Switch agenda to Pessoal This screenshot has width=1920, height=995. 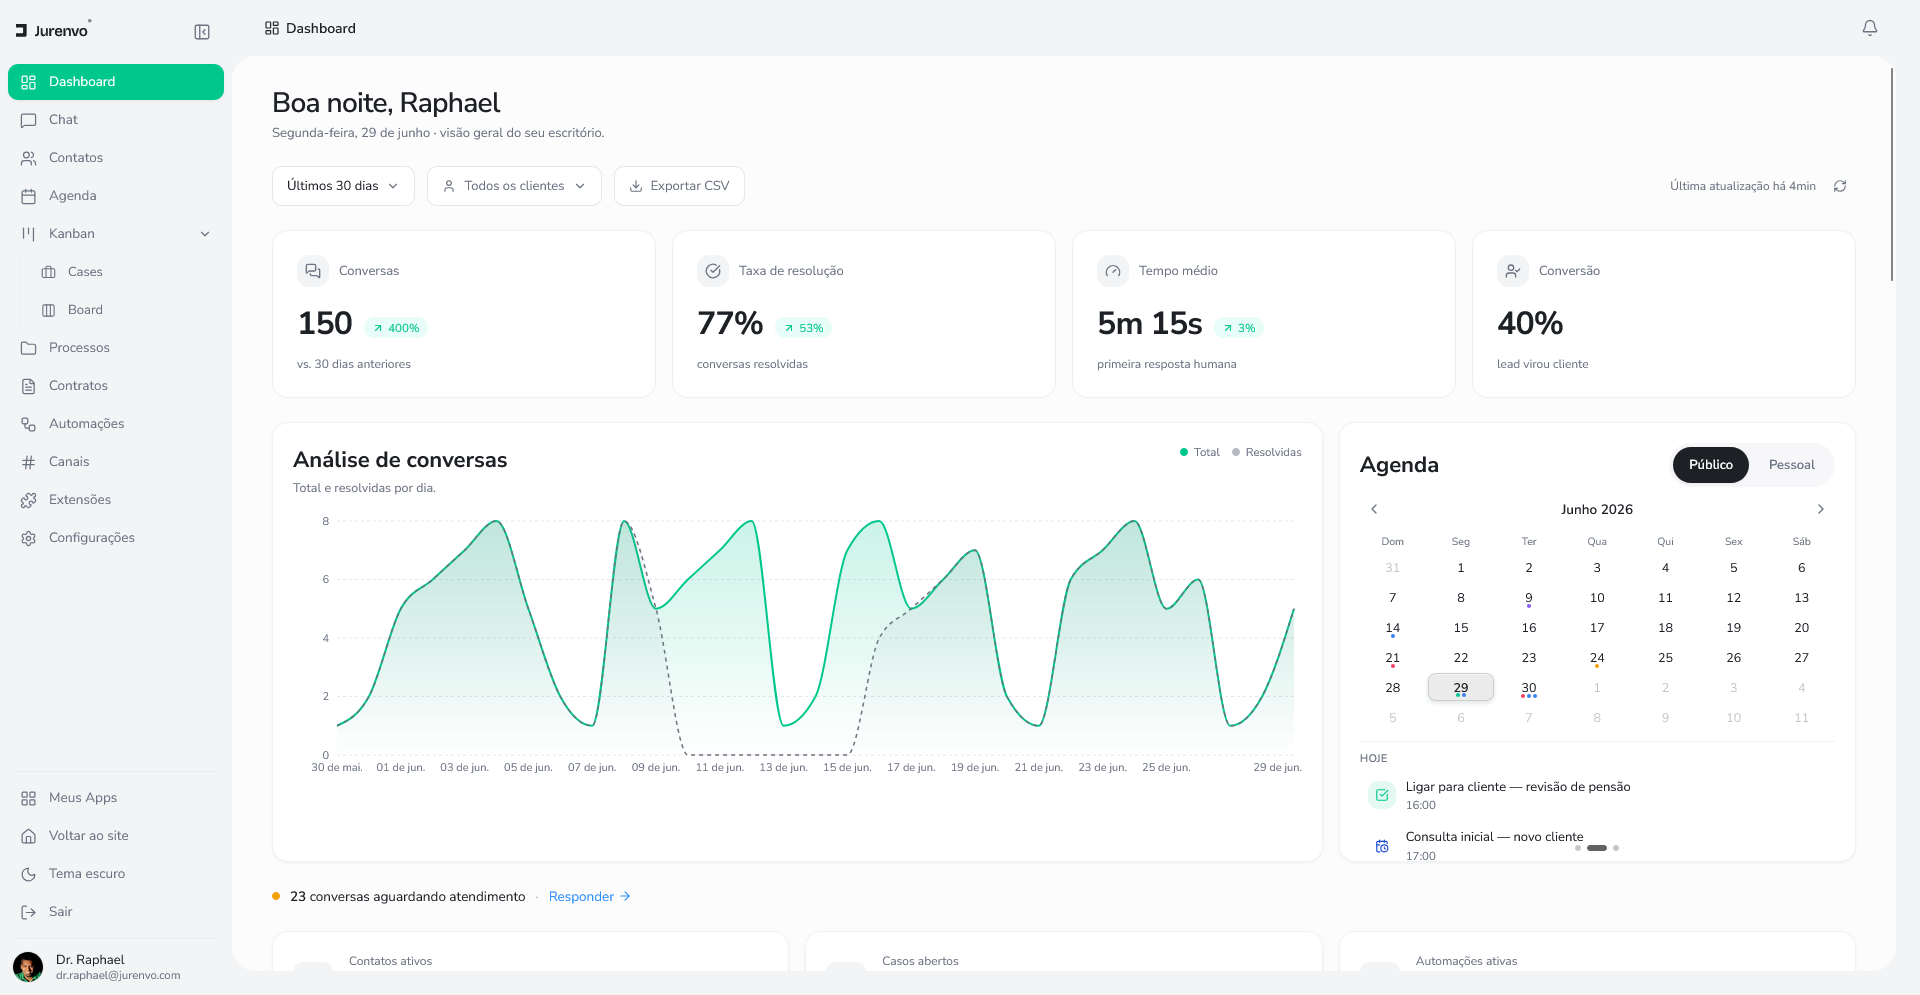1791,465
